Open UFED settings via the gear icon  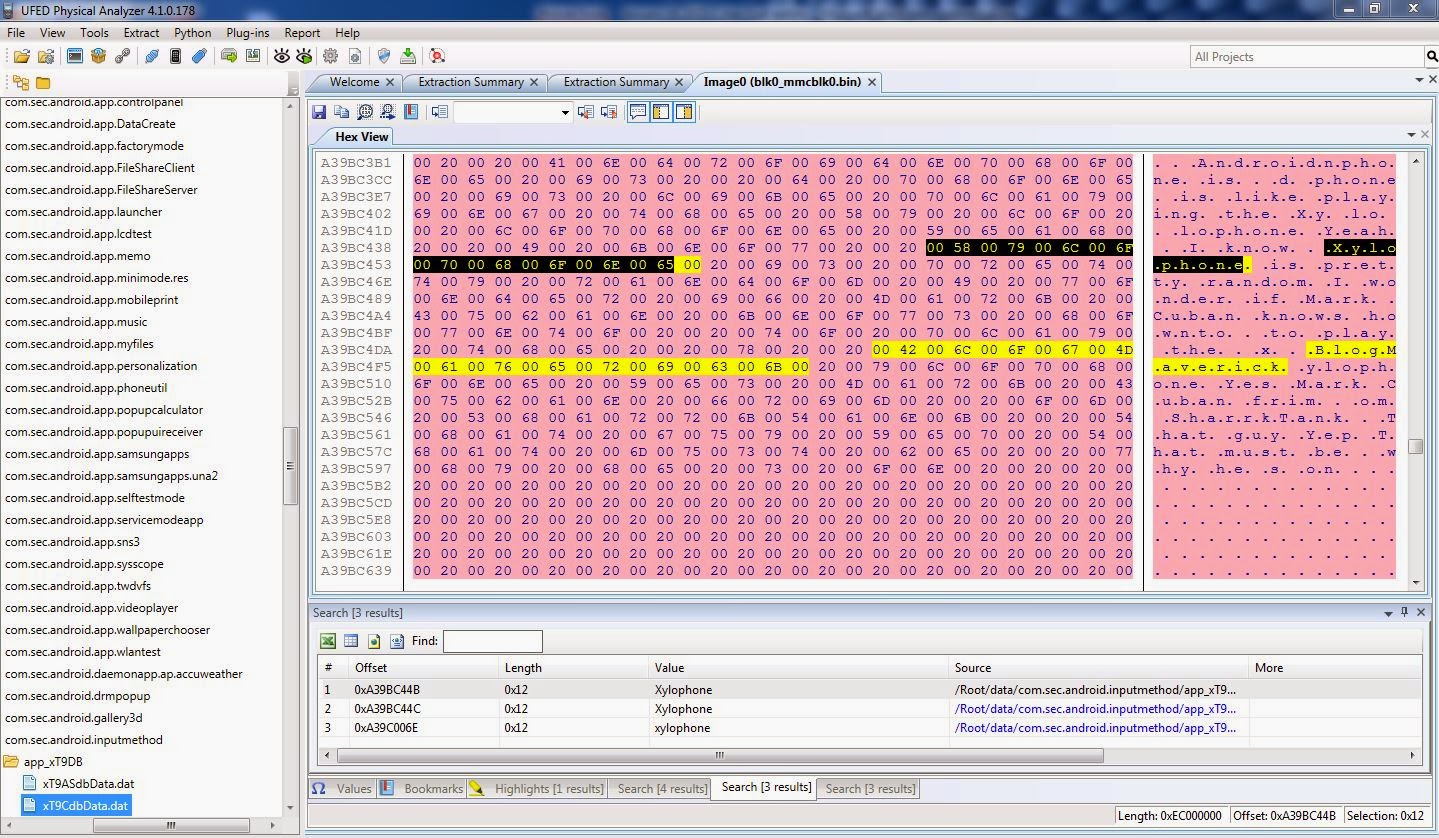[x=330, y=55]
